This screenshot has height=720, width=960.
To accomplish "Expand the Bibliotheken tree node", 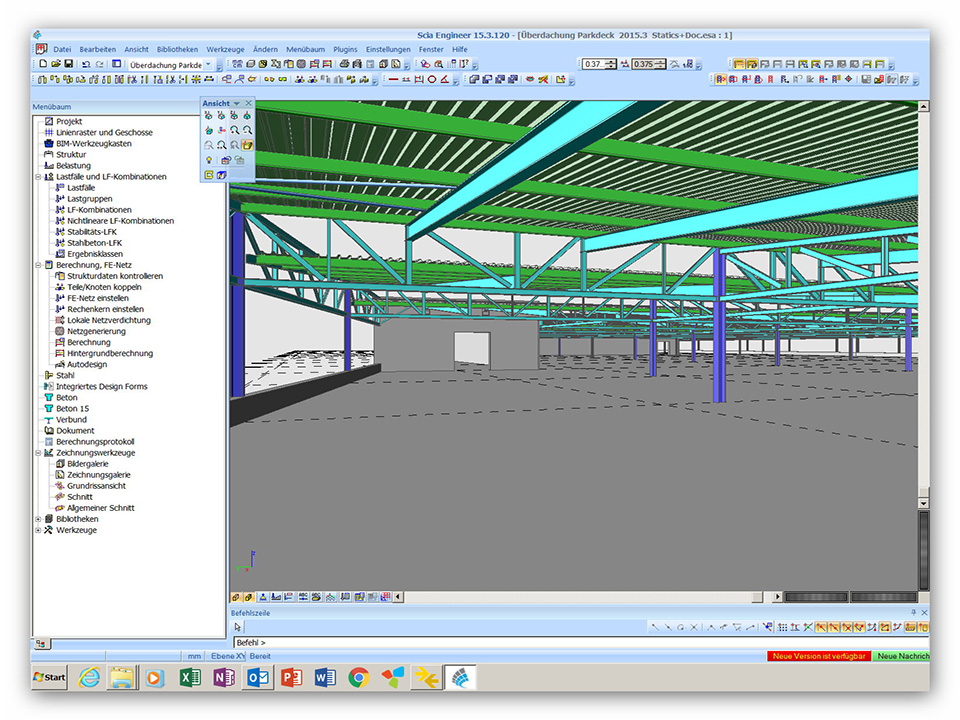I will (x=38, y=519).
